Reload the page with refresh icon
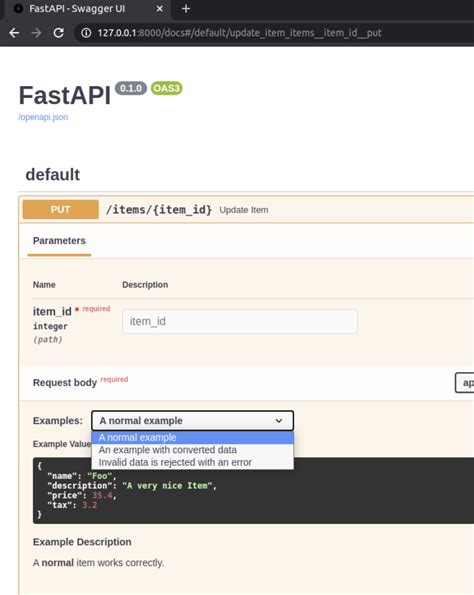 (x=58, y=33)
